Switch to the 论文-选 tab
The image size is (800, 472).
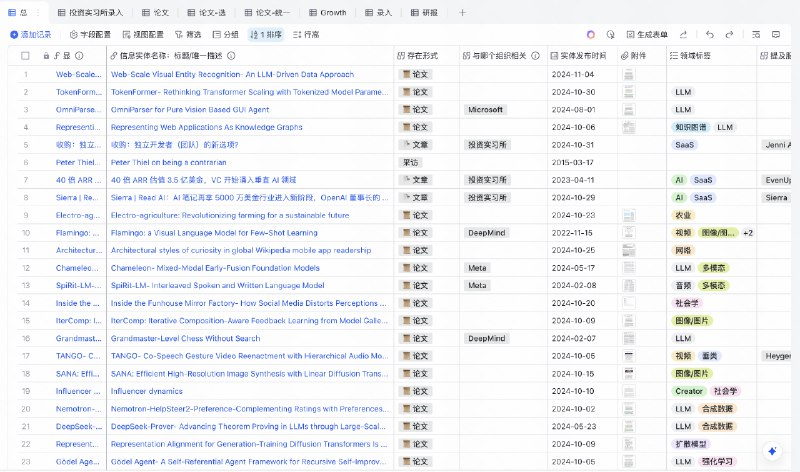pyautogui.click(x=206, y=12)
